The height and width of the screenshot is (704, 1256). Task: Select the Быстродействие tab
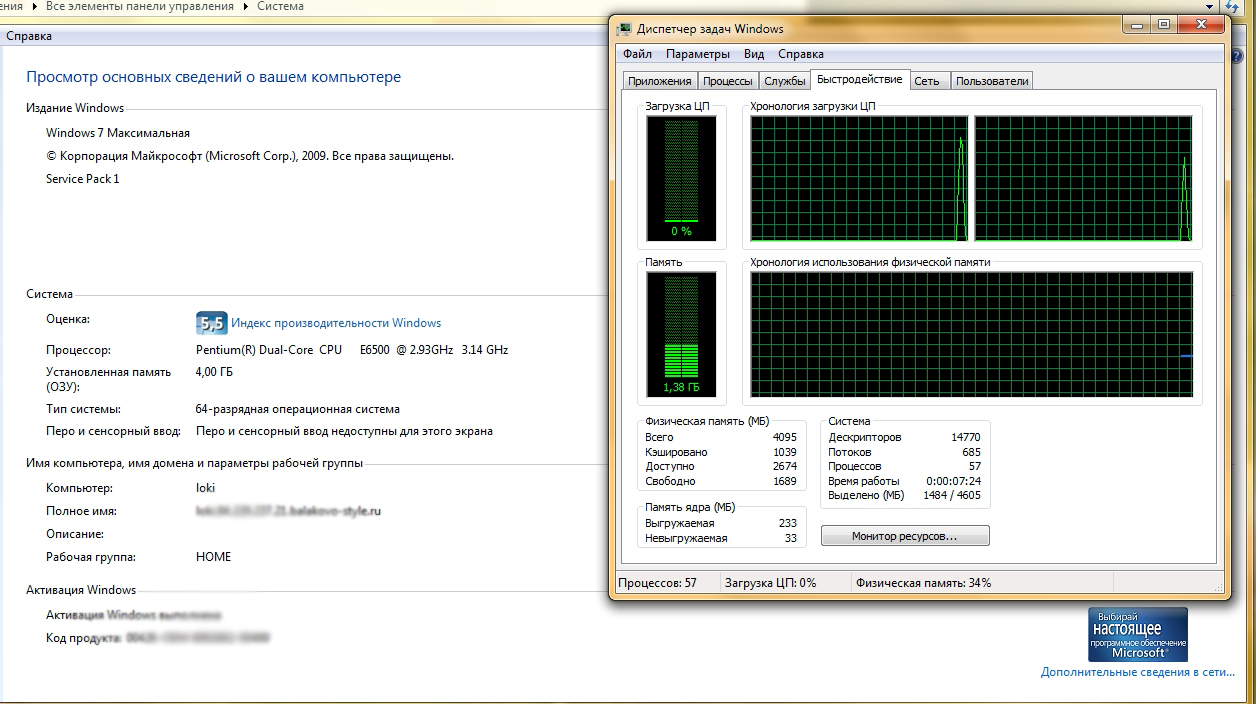[859, 79]
